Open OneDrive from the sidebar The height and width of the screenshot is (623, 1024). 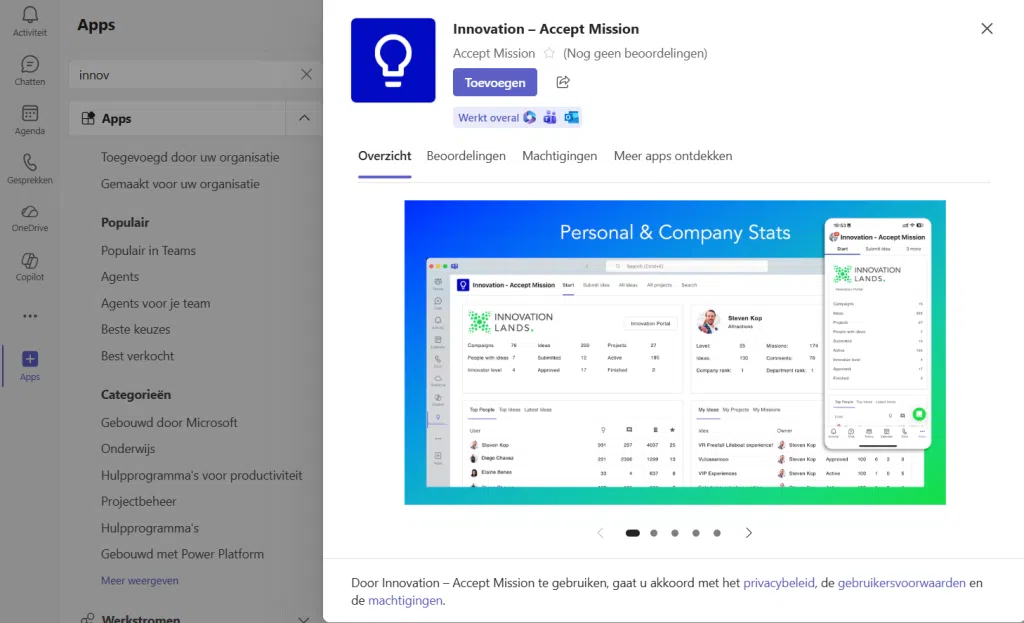click(x=29, y=212)
